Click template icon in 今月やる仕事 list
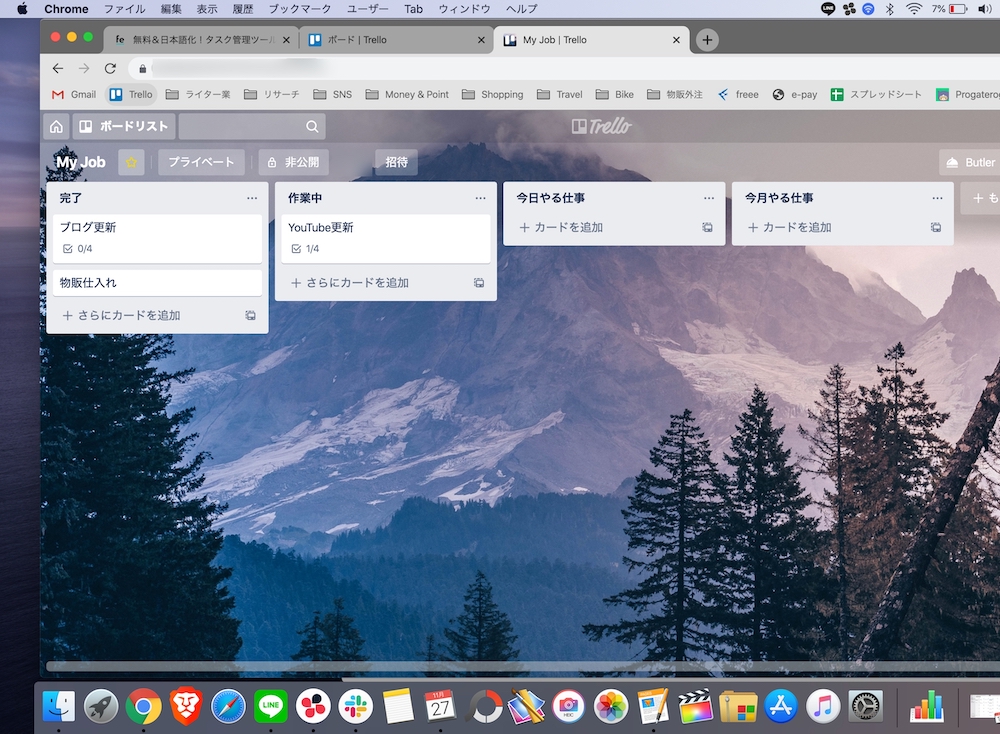This screenshot has width=1000, height=734. click(936, 227)
